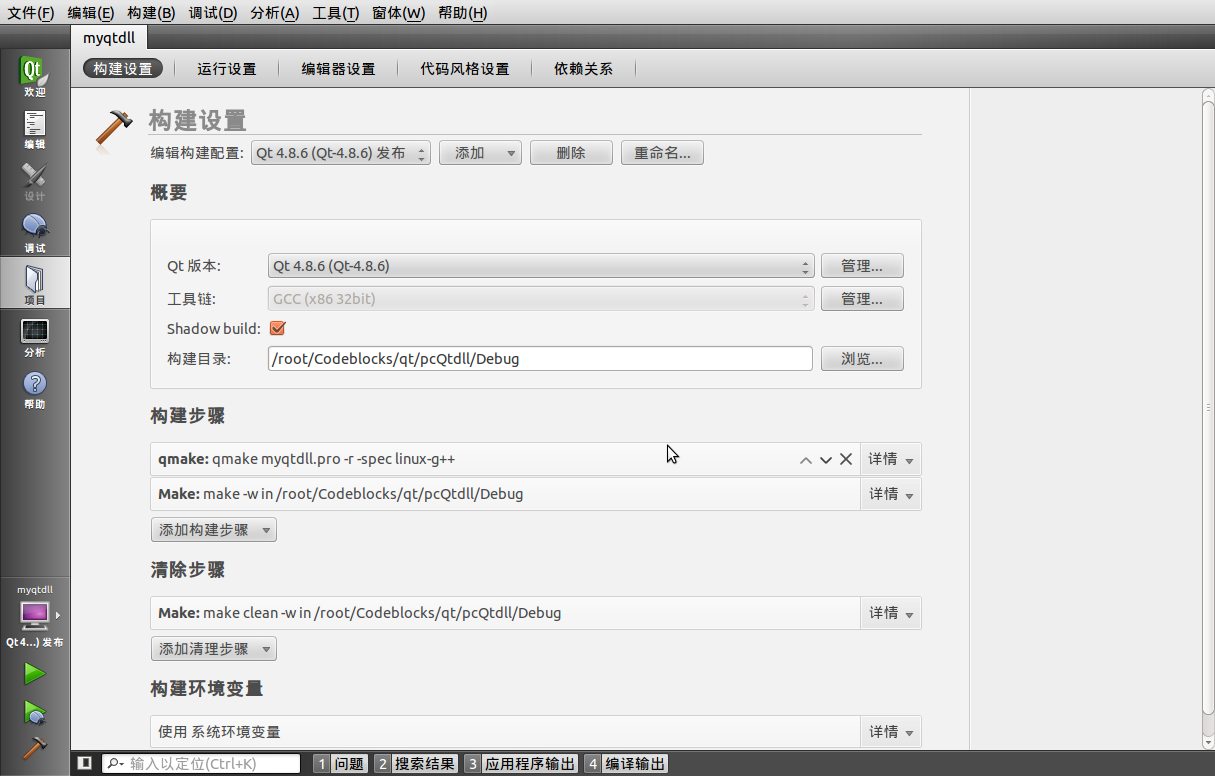Click the 重命名... button
This screenshot has height=776, width=1215.
click(662, 153)
